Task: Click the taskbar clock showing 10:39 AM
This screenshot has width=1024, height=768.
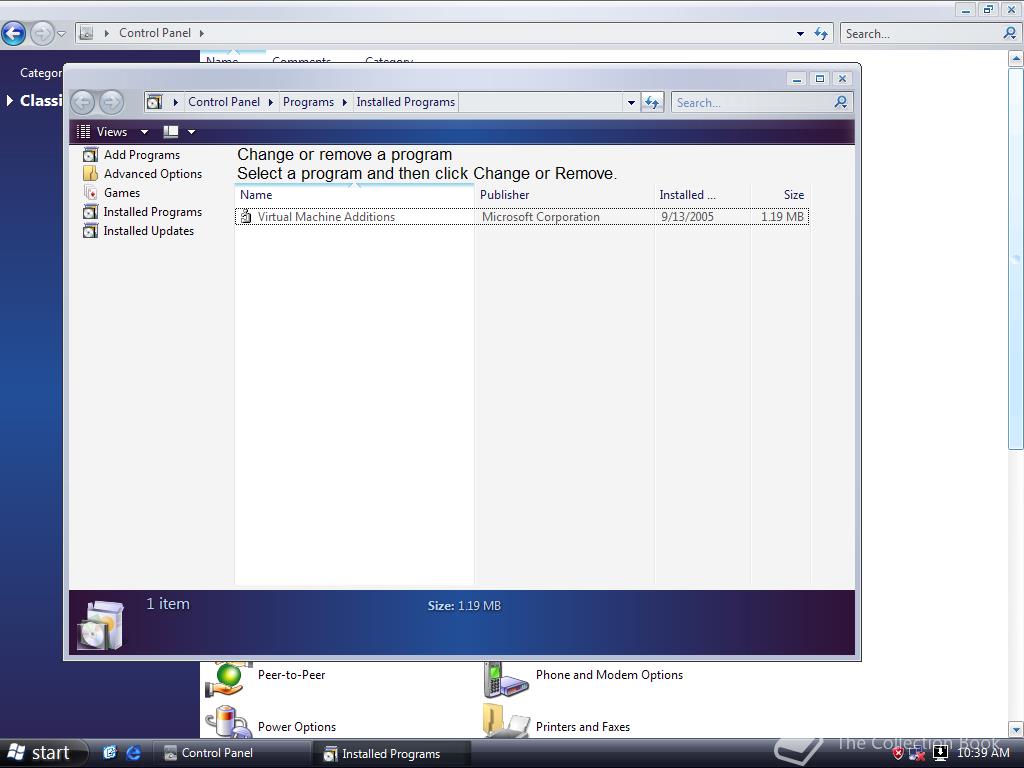Action: click(983, 753)
